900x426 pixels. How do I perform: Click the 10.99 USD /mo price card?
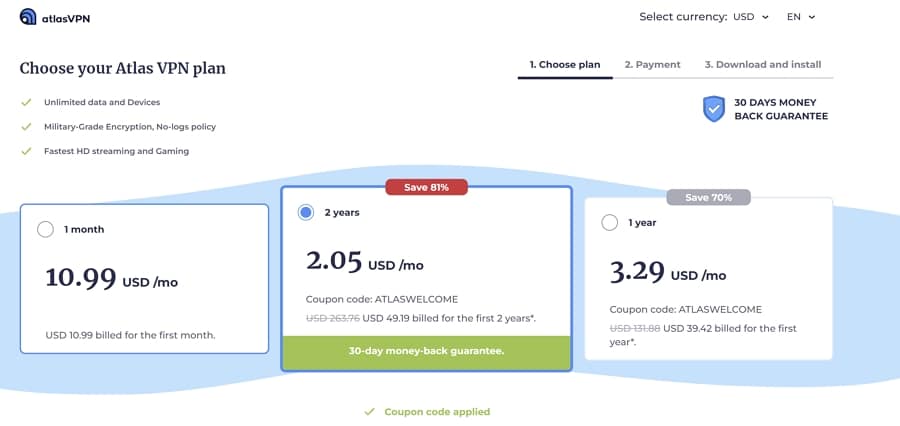[x=144, y=278]
